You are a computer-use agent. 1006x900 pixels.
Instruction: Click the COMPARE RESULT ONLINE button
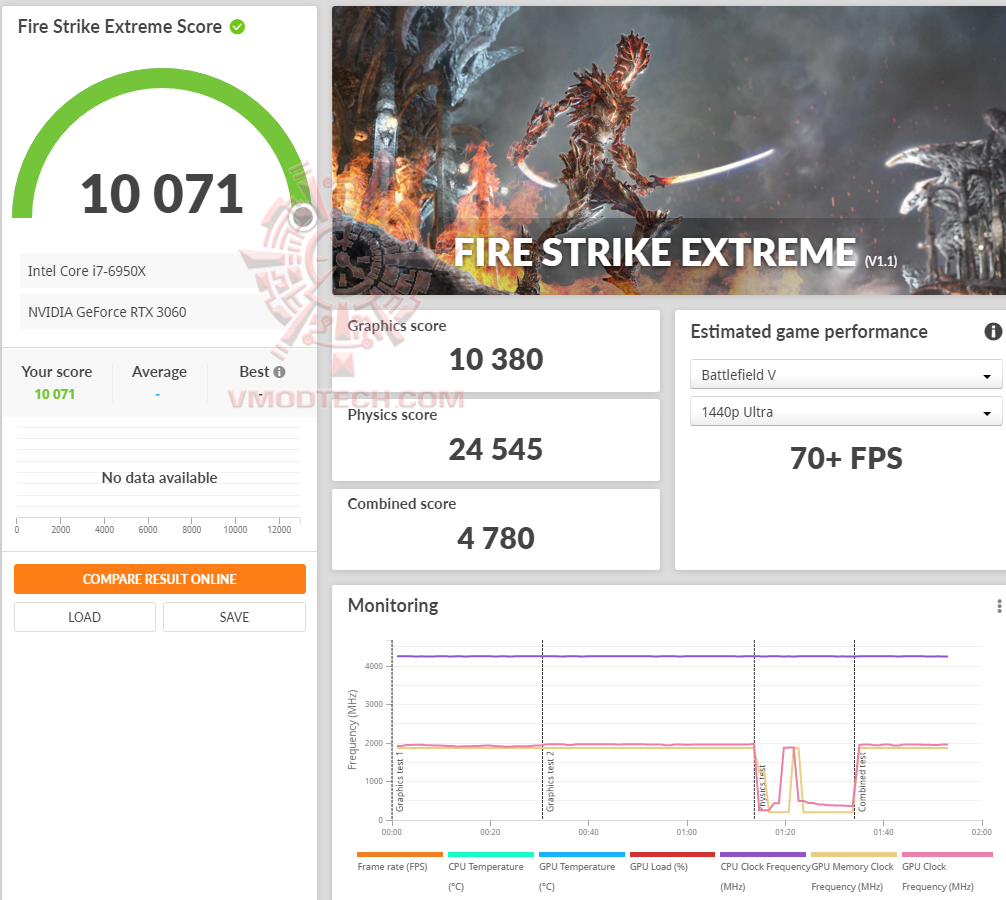coord(159,579)
